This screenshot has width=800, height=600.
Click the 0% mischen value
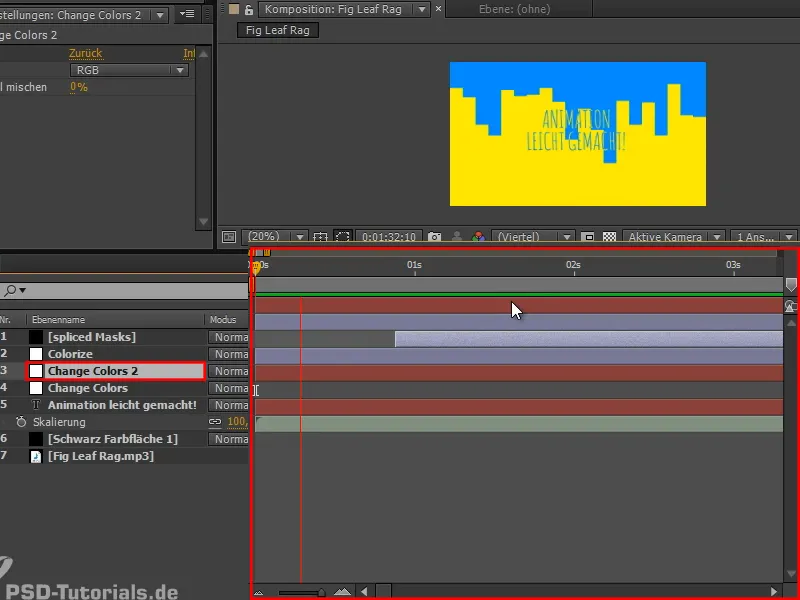(x=79, y=87)
